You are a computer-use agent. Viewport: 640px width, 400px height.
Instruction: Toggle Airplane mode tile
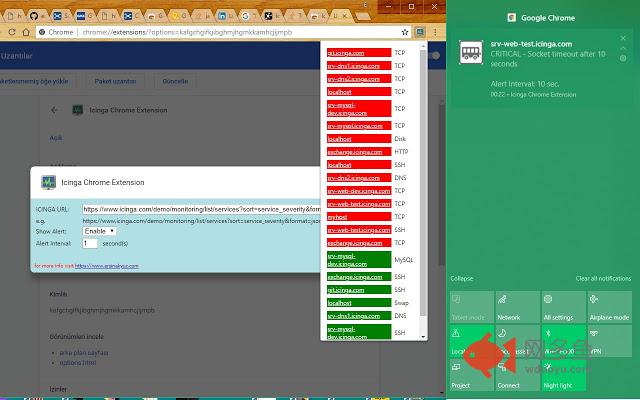[x=609, y=307]
